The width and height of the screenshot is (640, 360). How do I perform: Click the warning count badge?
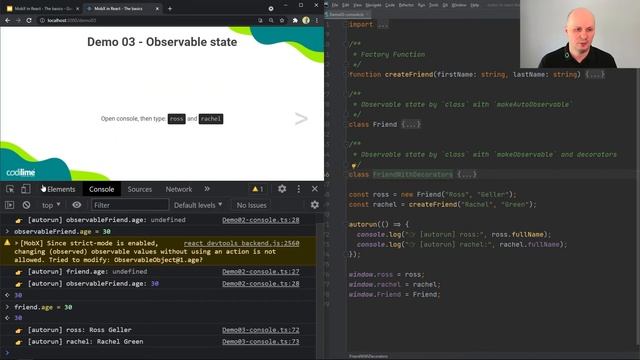[x=258, y=189]
